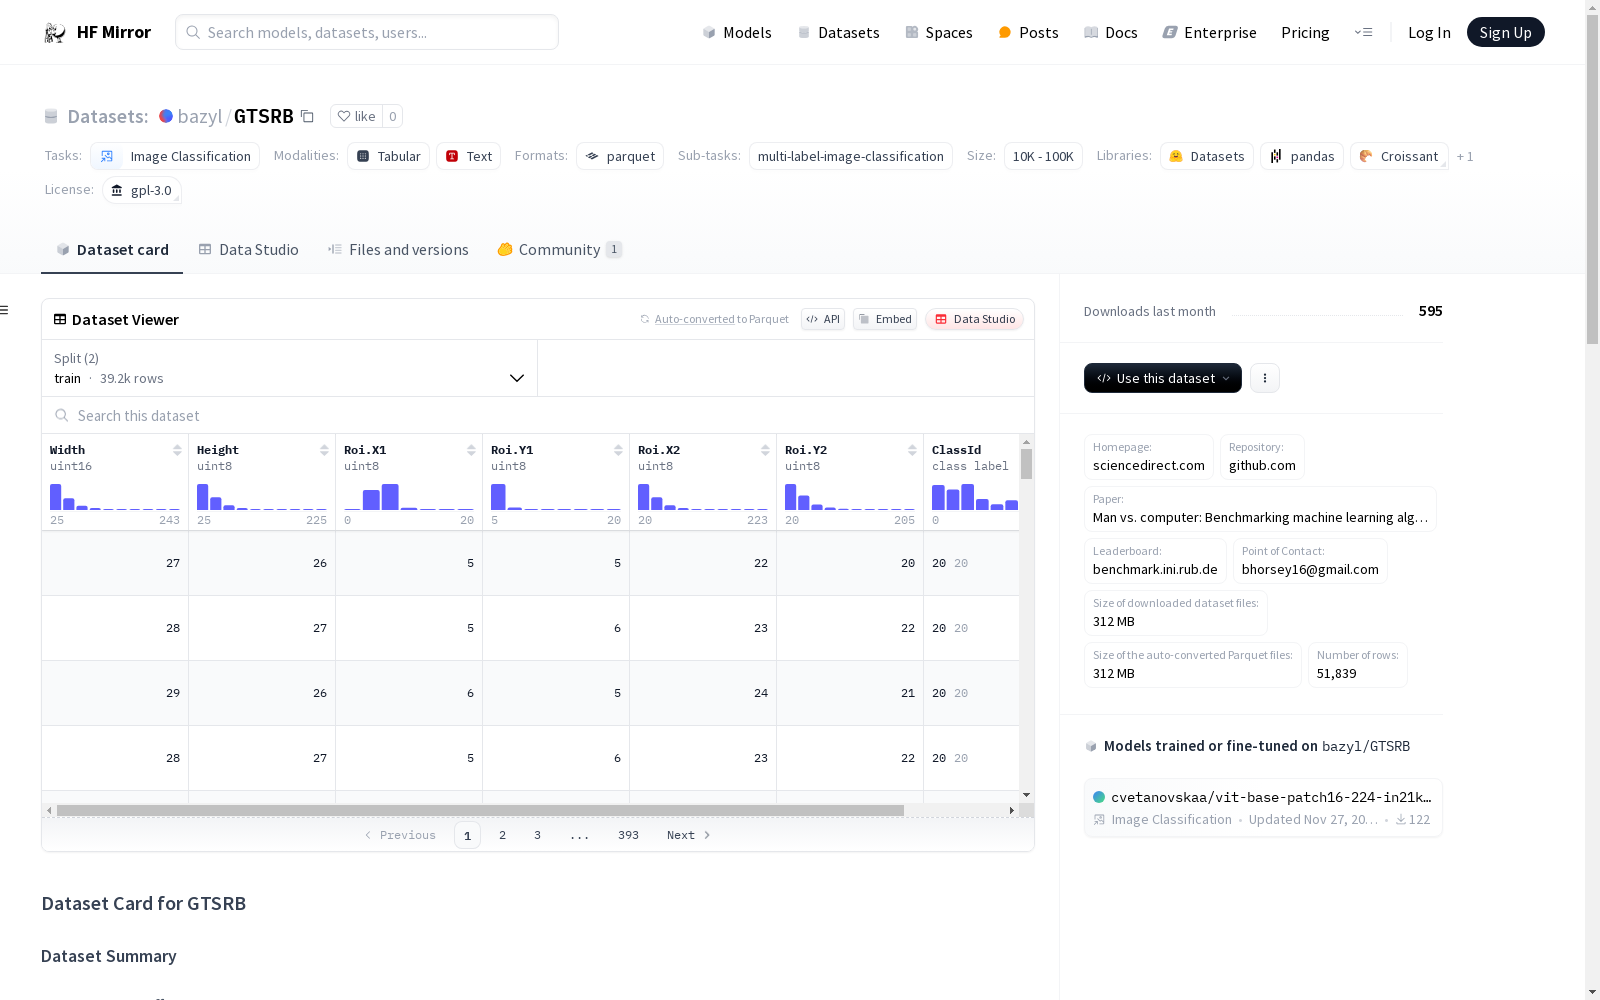The image size is (1600, 1000).
Task: Focus the Search models, datasets, users field
Action: (x=367, y=32)
